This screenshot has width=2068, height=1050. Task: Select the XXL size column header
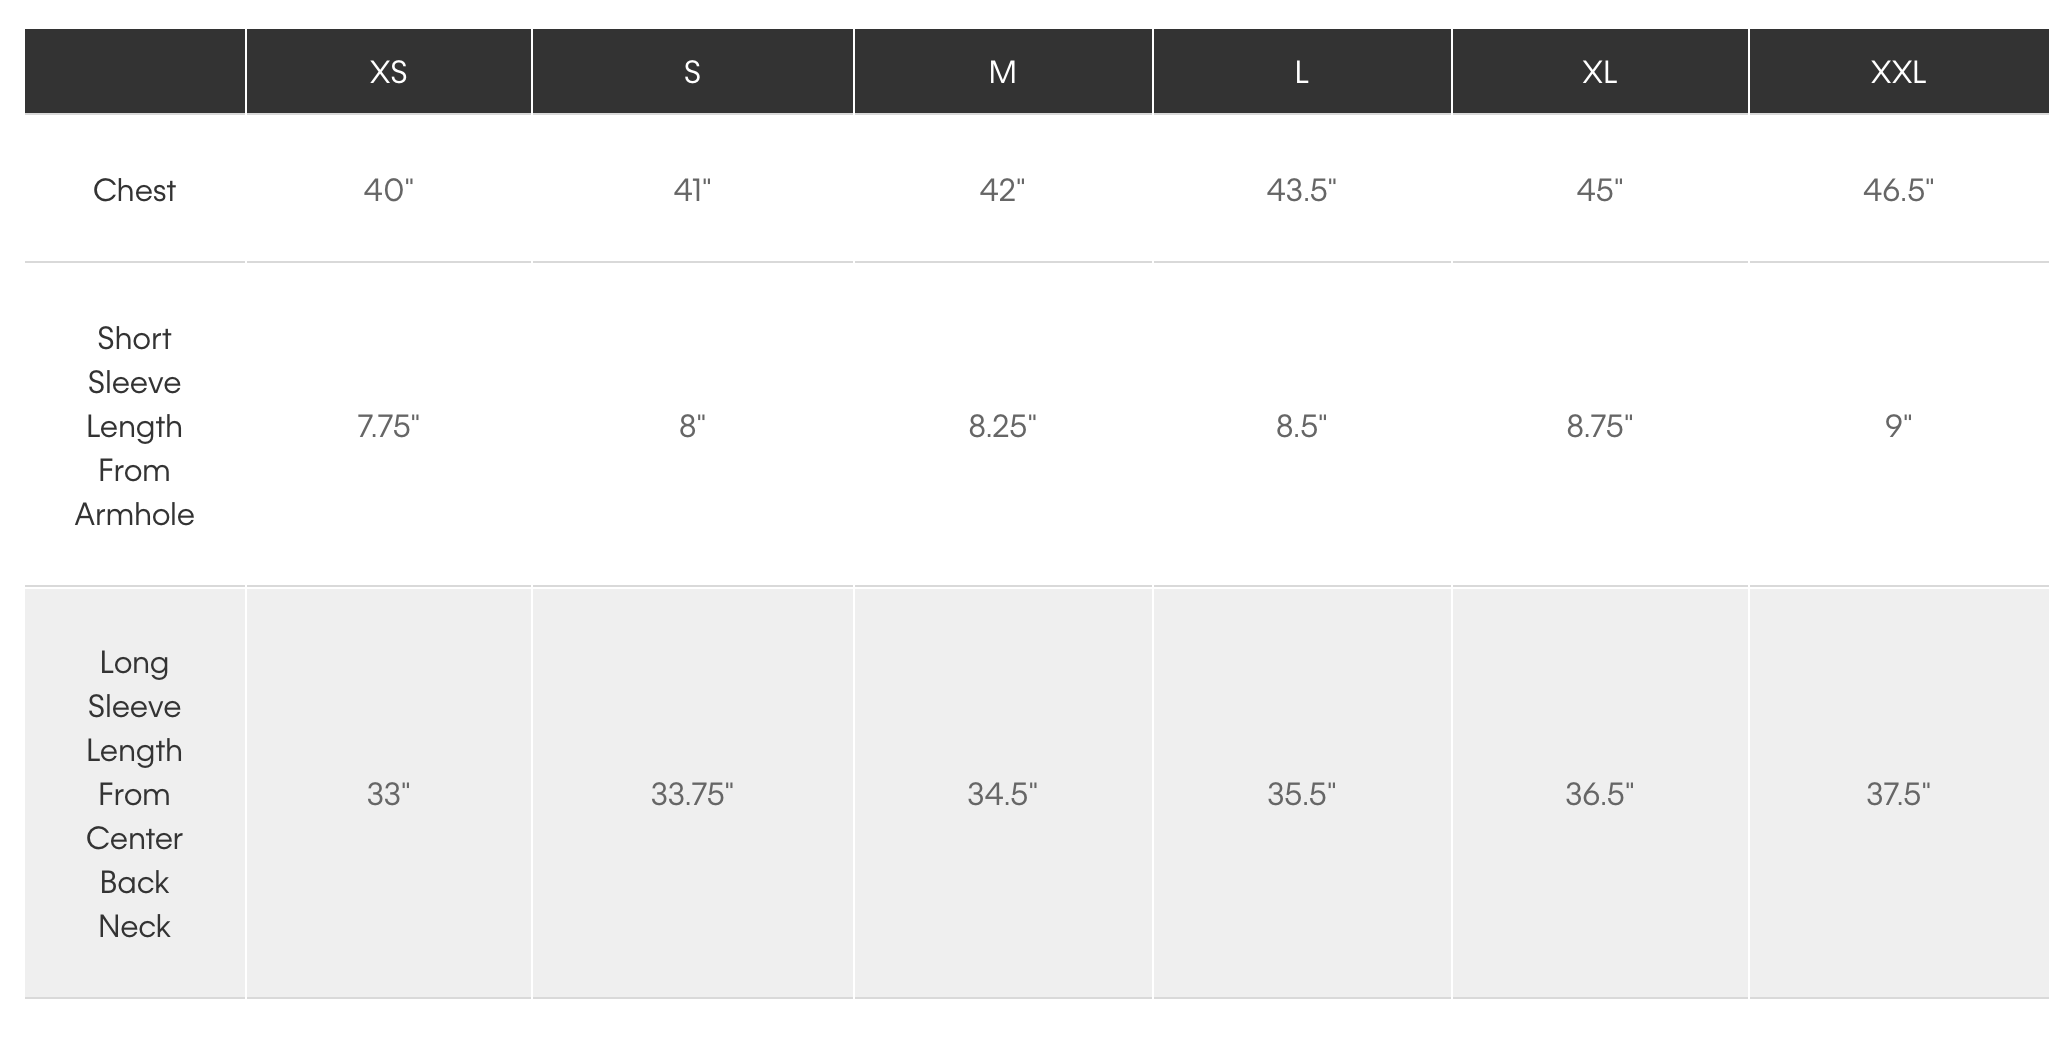pyautogui.click(x=1898, y=72)
